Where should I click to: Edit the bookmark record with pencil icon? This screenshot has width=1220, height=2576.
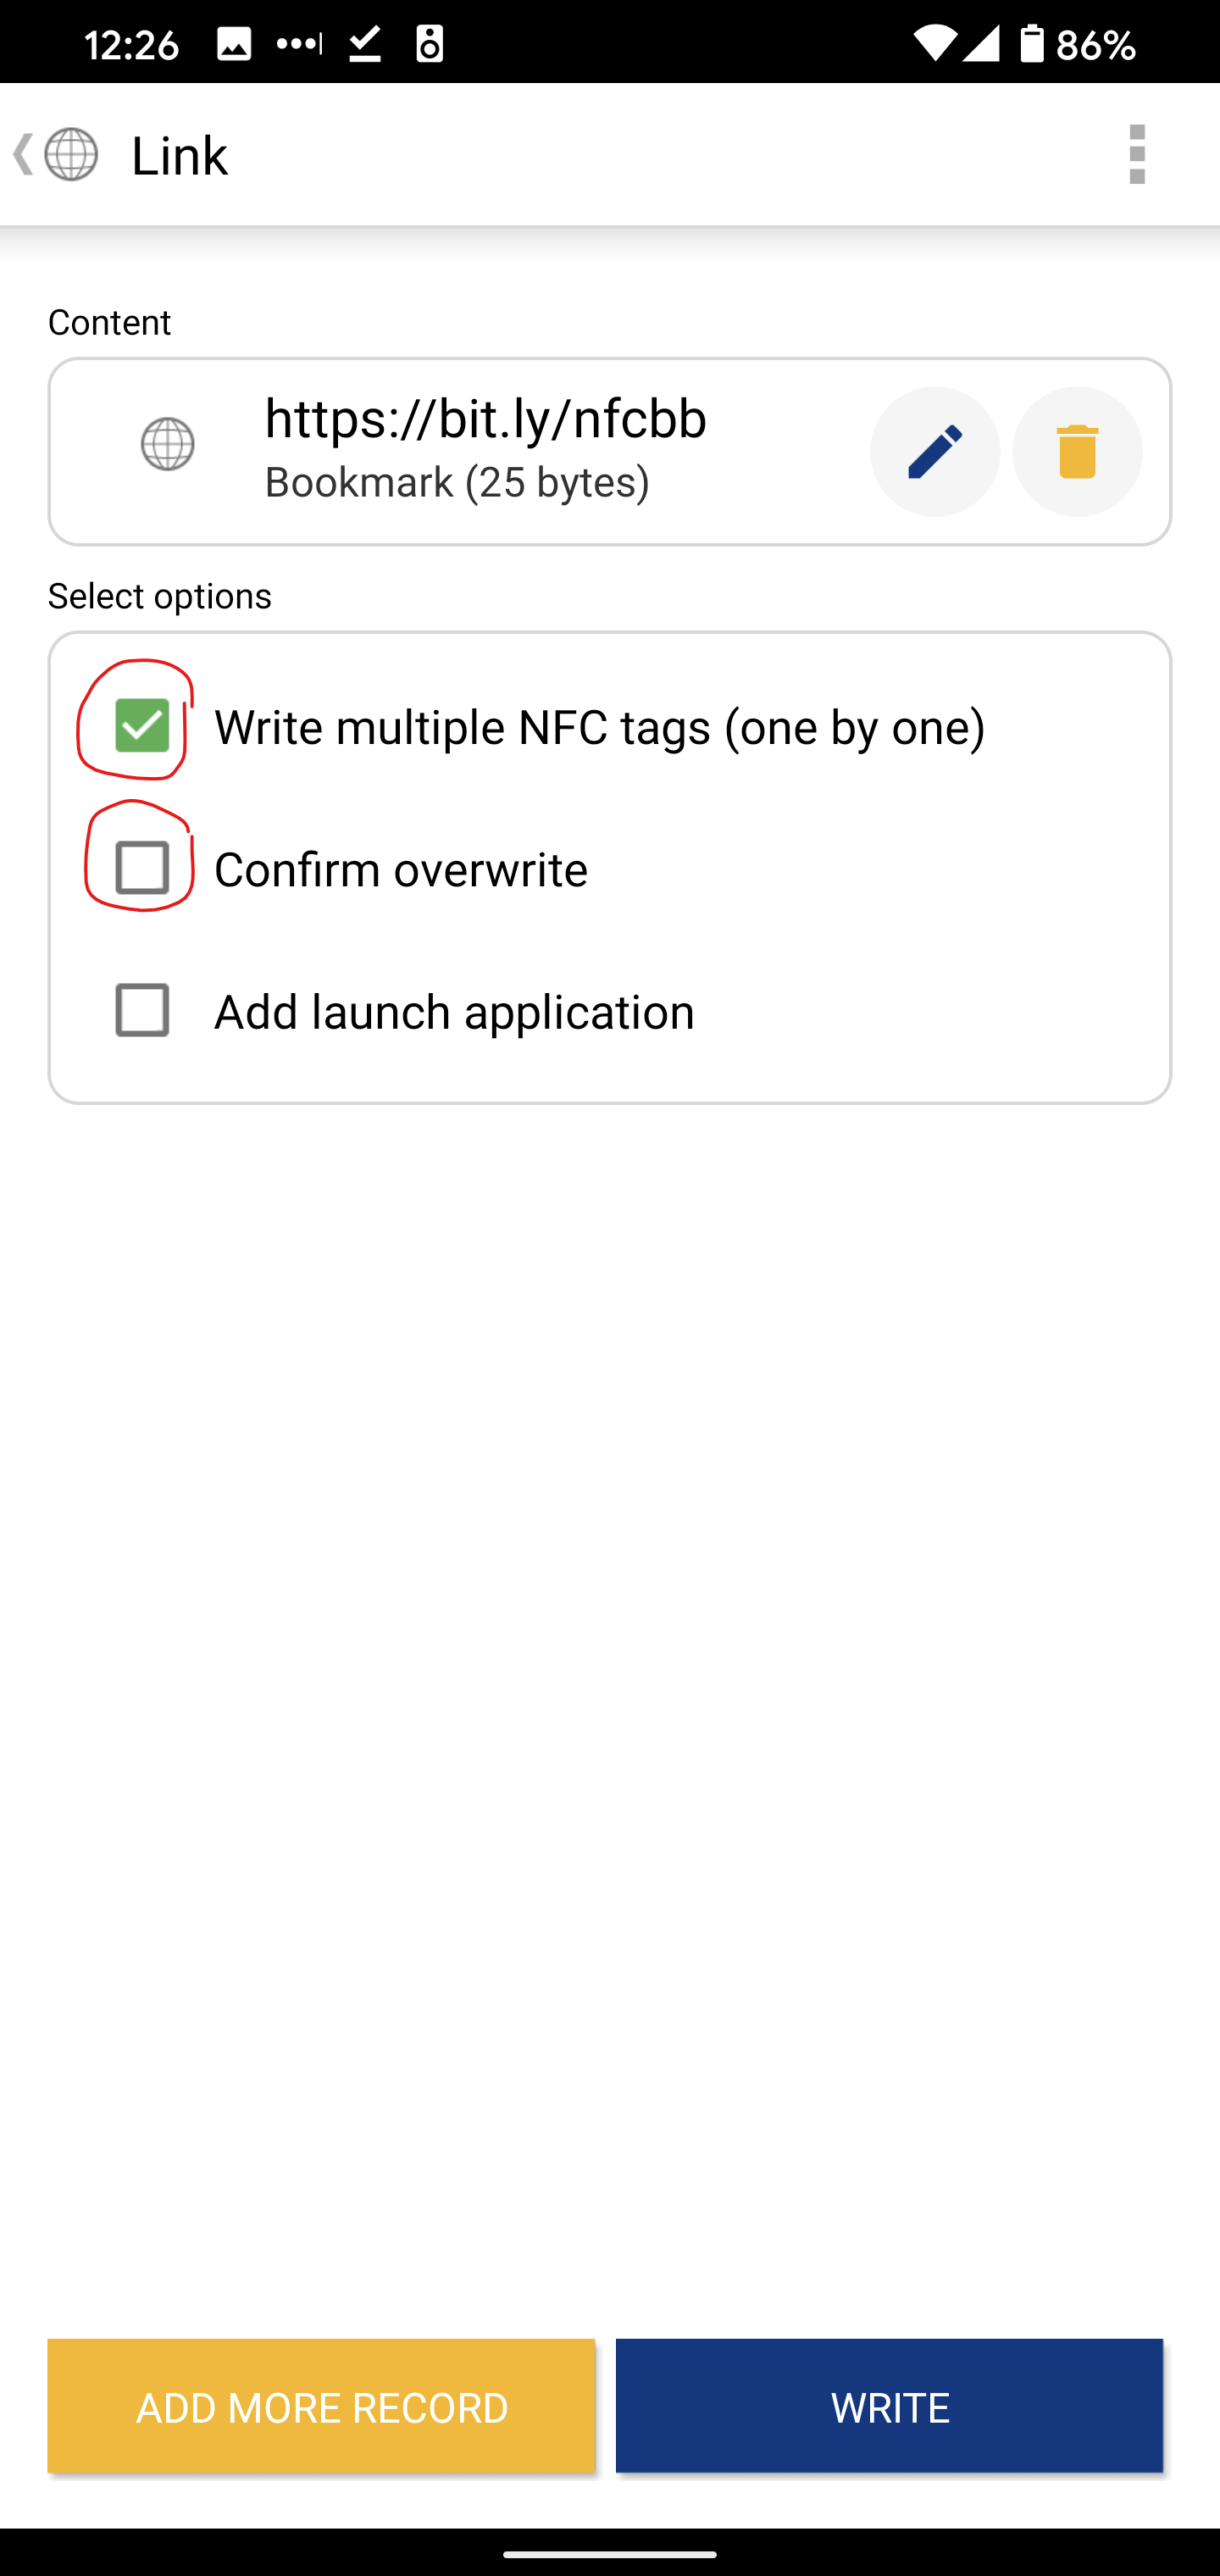click(x=934, y=452)
